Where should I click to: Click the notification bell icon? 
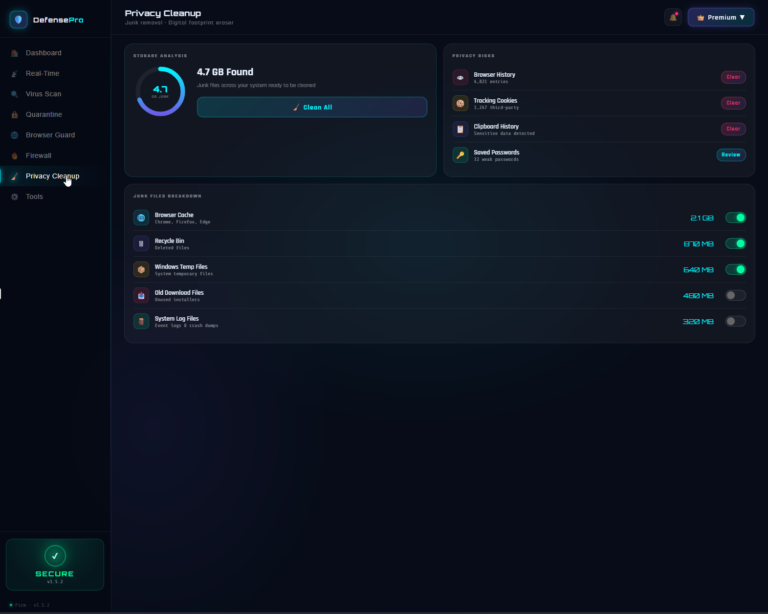(673, 18)
